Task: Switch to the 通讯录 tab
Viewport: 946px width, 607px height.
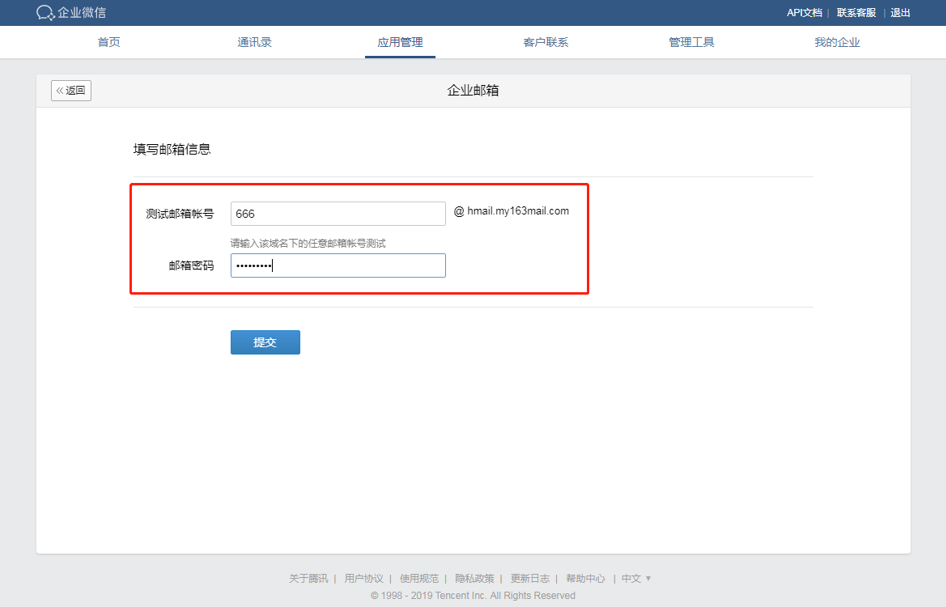Action: [254, 42]
